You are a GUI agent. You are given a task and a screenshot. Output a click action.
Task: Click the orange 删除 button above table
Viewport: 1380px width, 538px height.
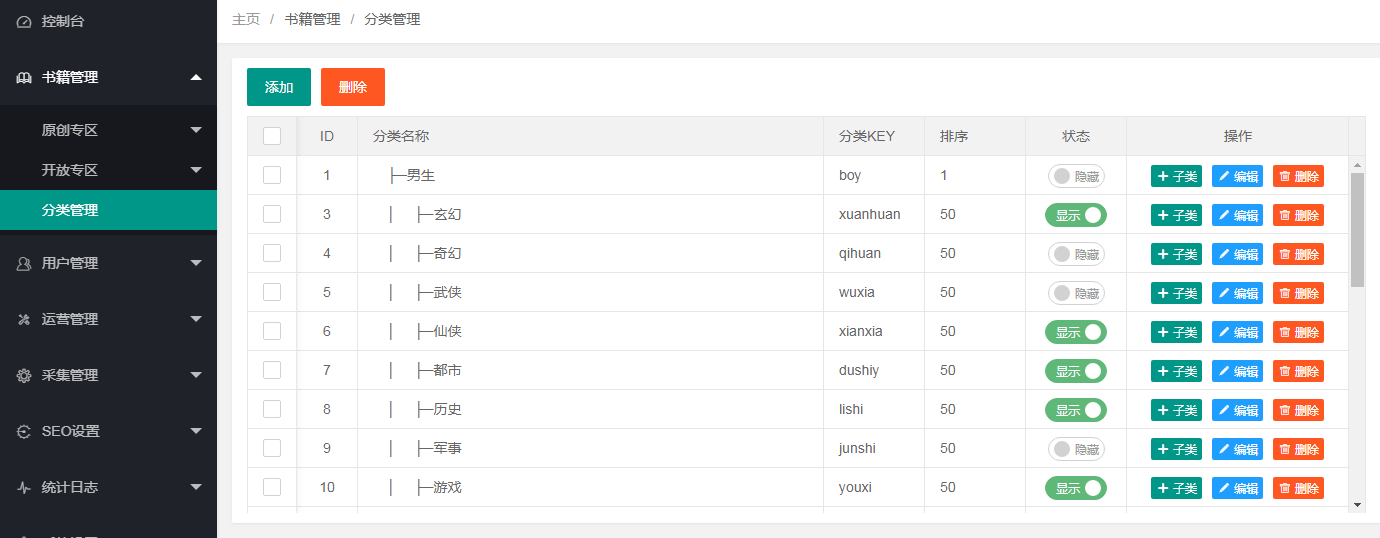[x=353, y=87]
